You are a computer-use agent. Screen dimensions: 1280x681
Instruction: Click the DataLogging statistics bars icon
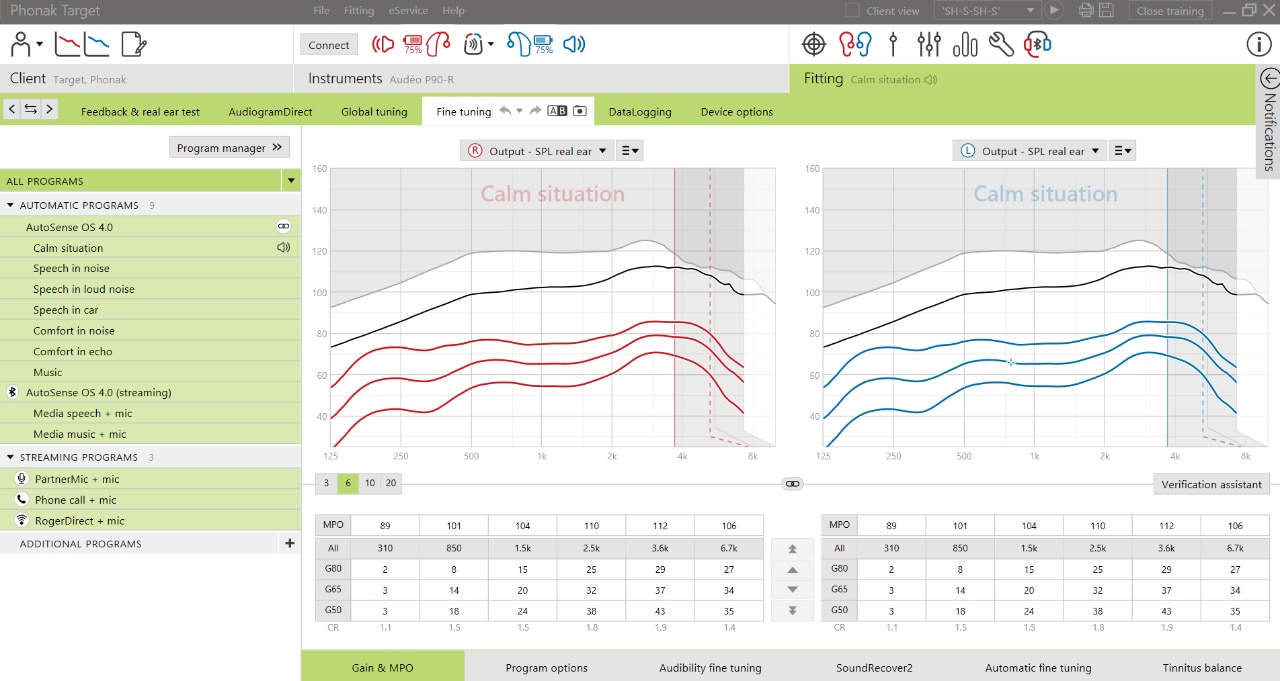tap(965, 43)
